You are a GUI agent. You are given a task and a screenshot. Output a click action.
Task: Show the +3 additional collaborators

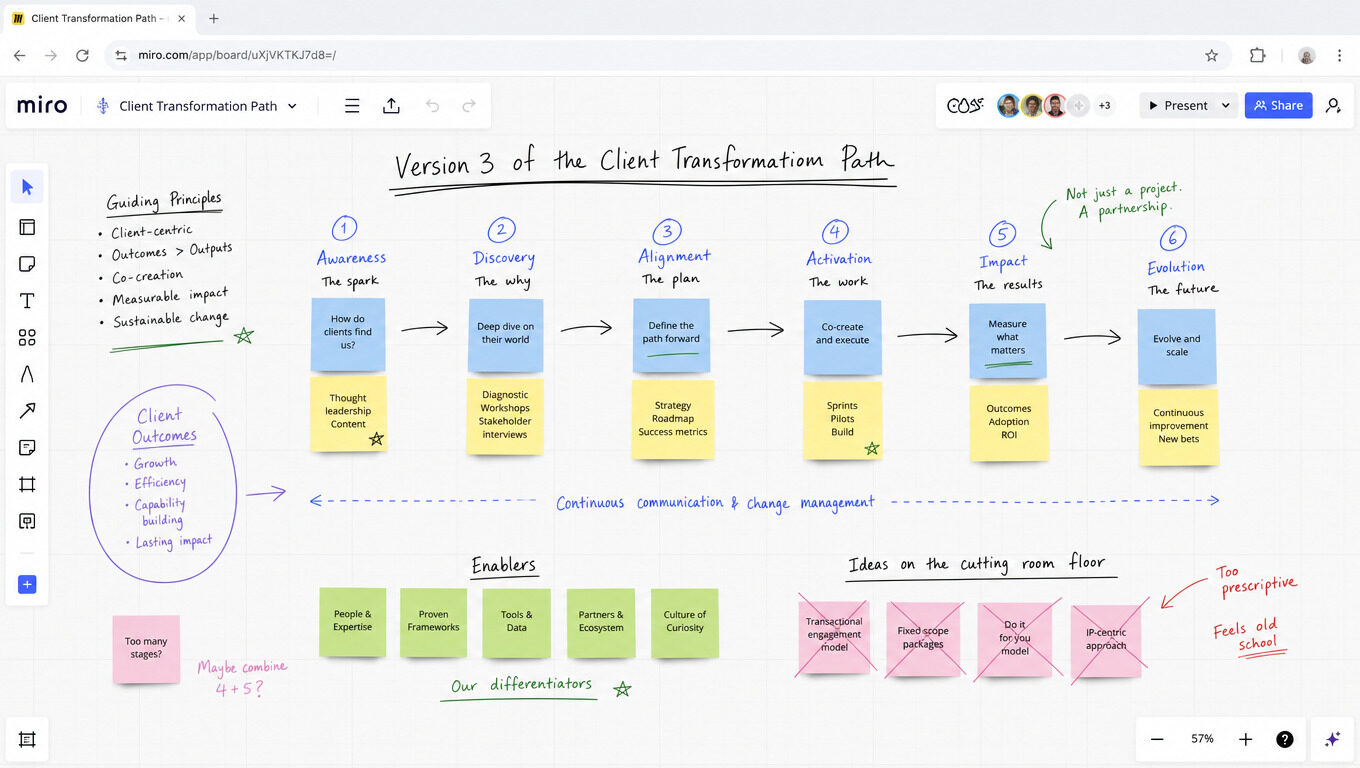(x=1105, y=105)
